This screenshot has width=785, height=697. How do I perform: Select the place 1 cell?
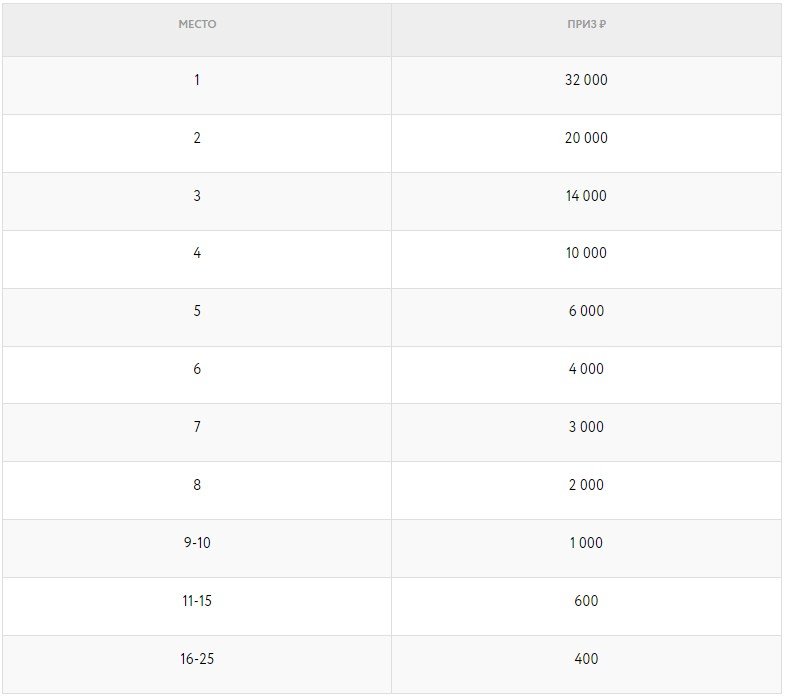tap(197, 80)
